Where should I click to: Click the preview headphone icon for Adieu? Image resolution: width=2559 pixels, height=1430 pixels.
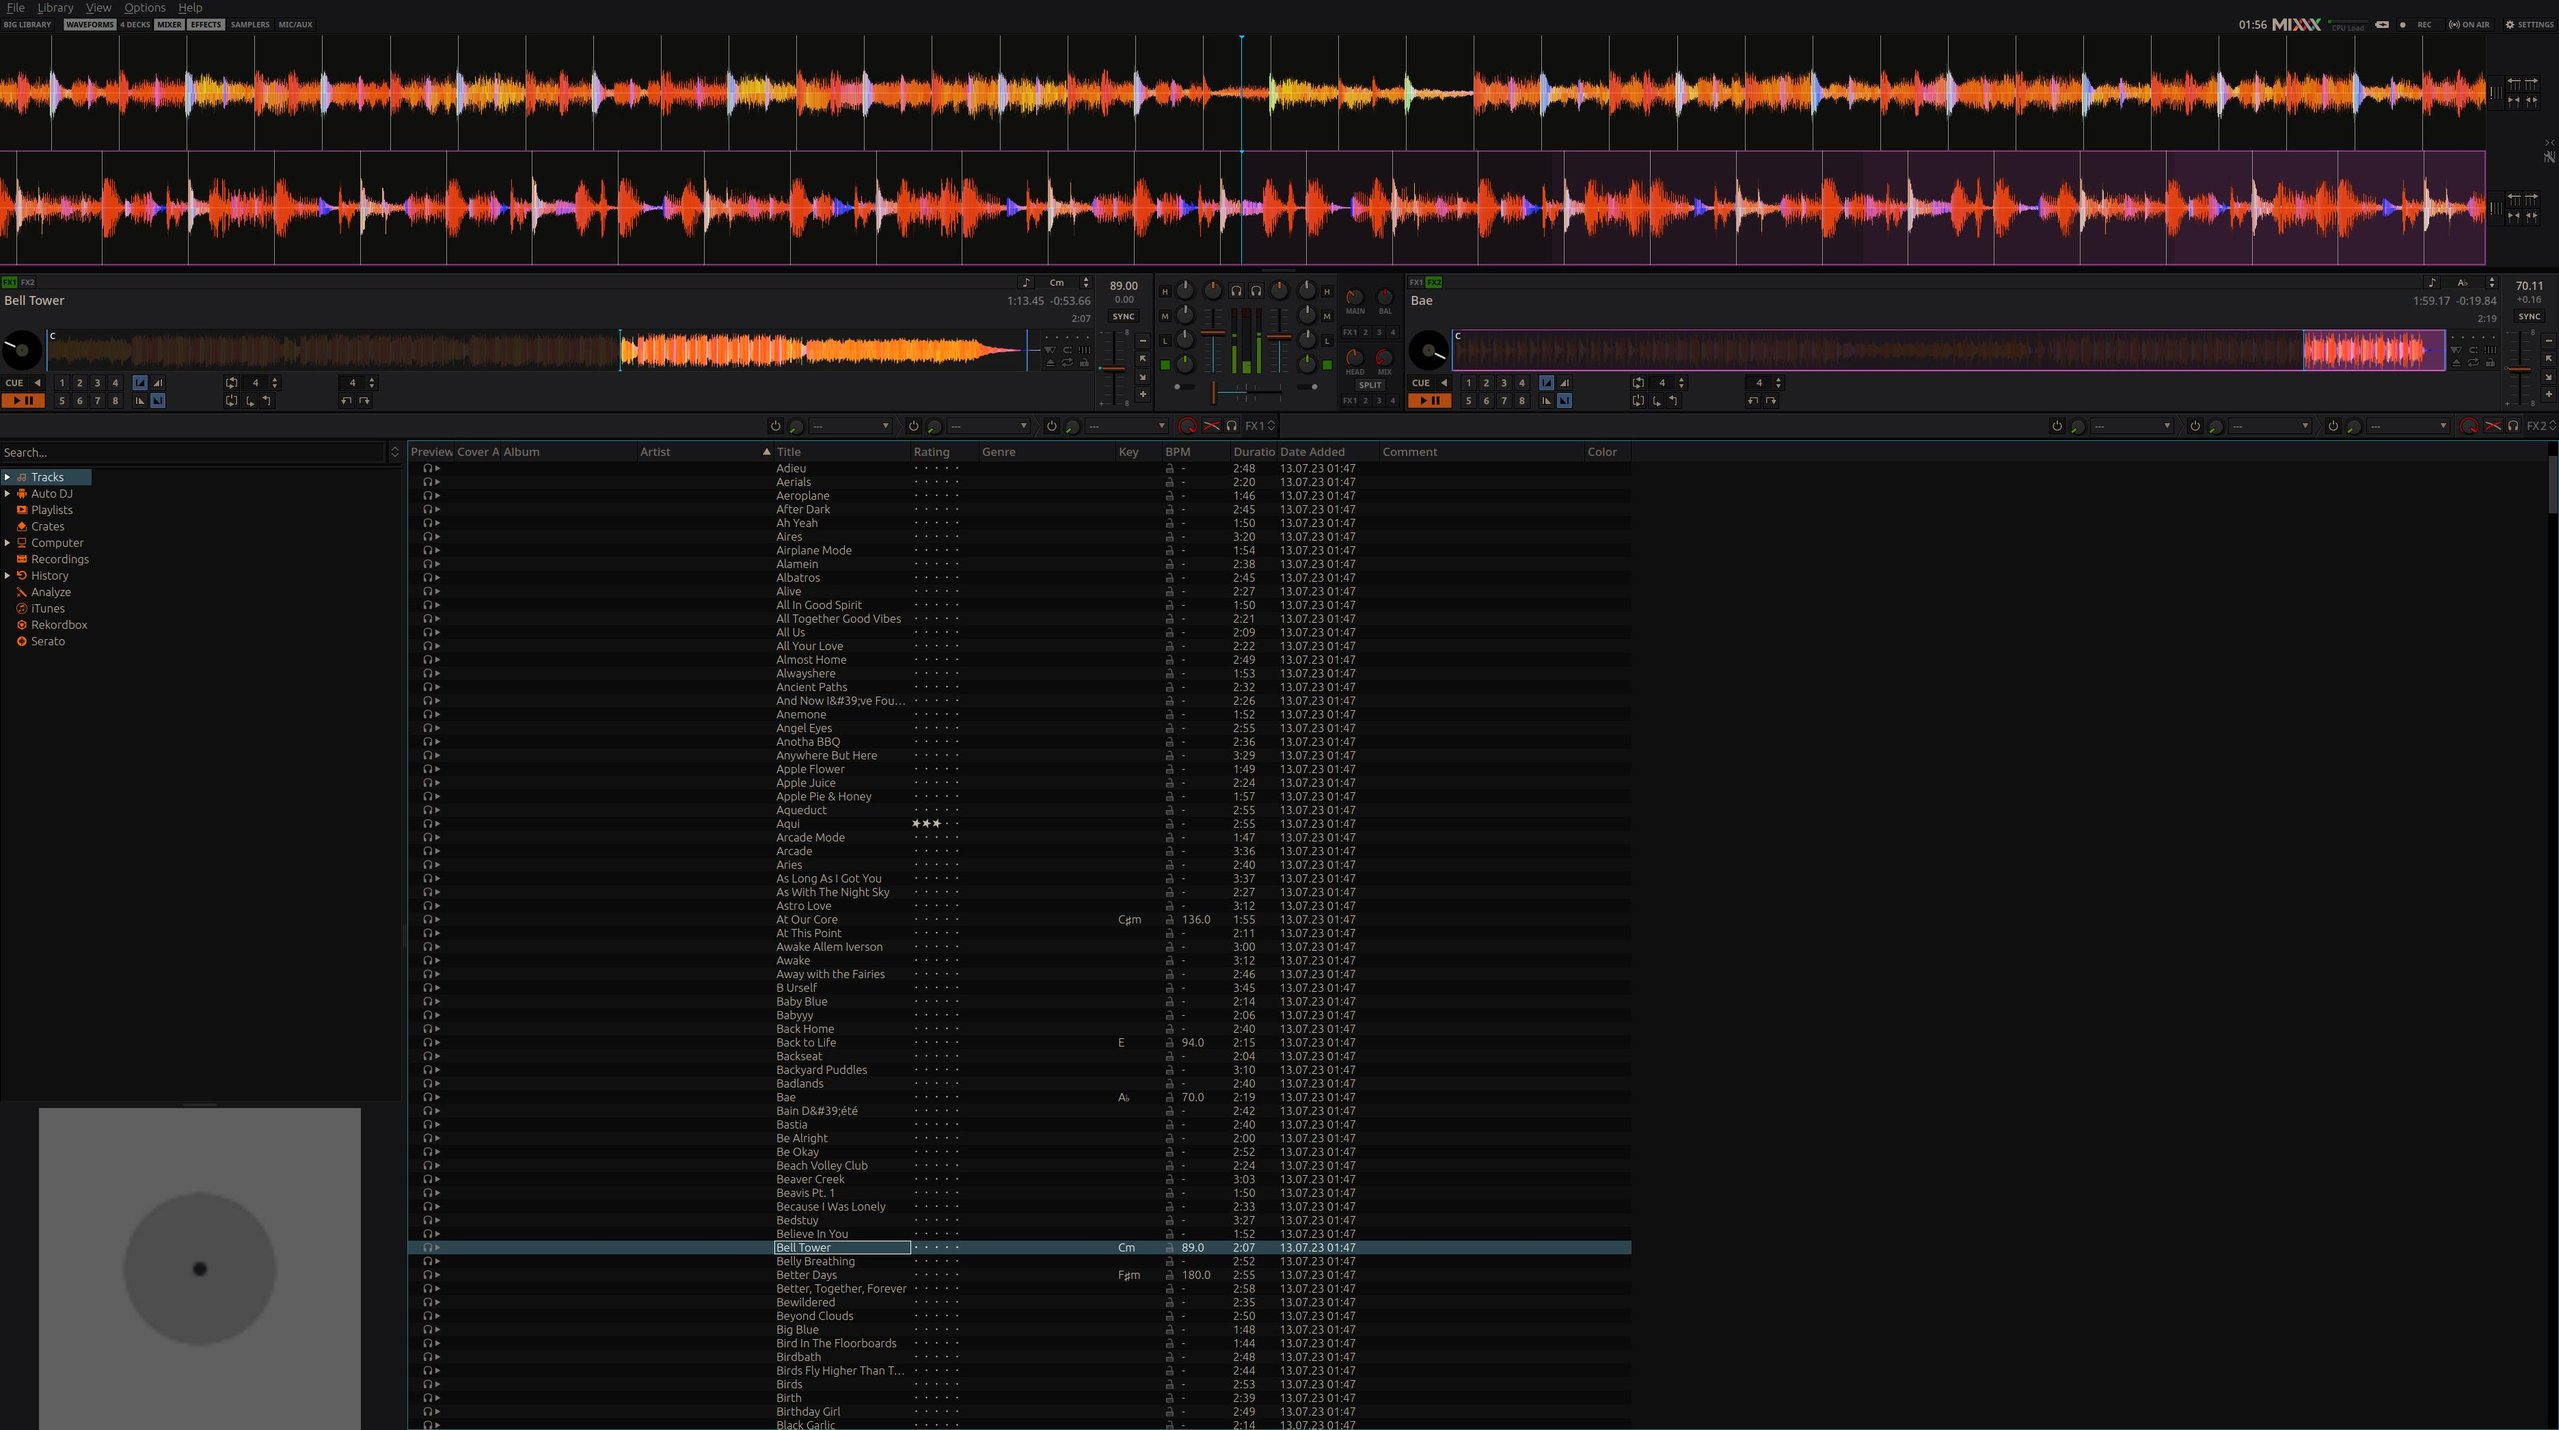pyautogui.click(x=428, y=468)
